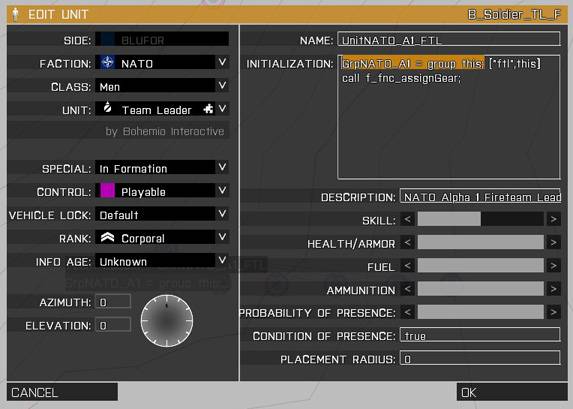This screenshot has width=573, height=409.
Task: Increase Health/Armor with right arrow
Action: pyautogui.click(x=554, y=242)
